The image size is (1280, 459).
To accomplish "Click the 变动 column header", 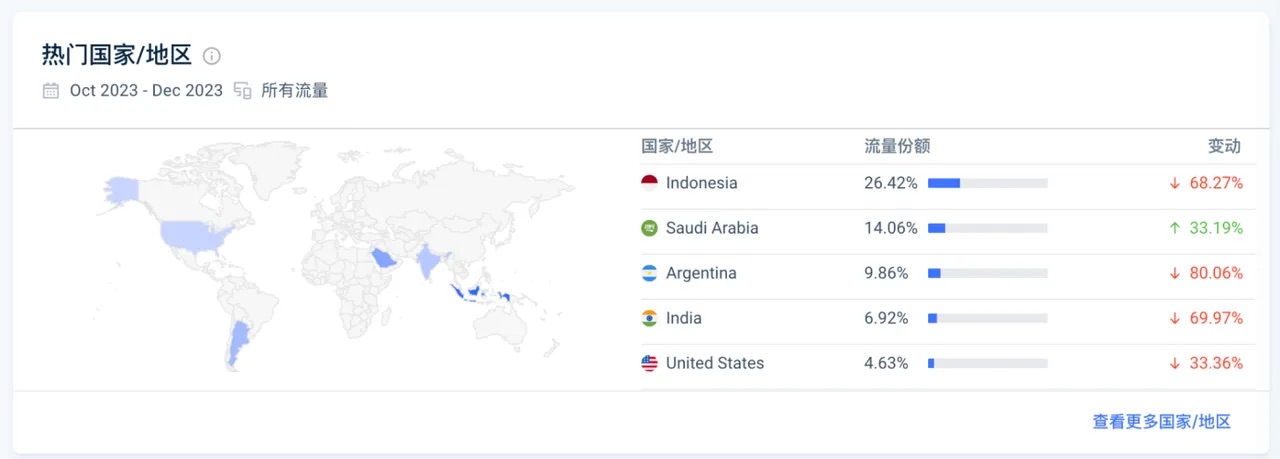I will tap(1224, 146).
